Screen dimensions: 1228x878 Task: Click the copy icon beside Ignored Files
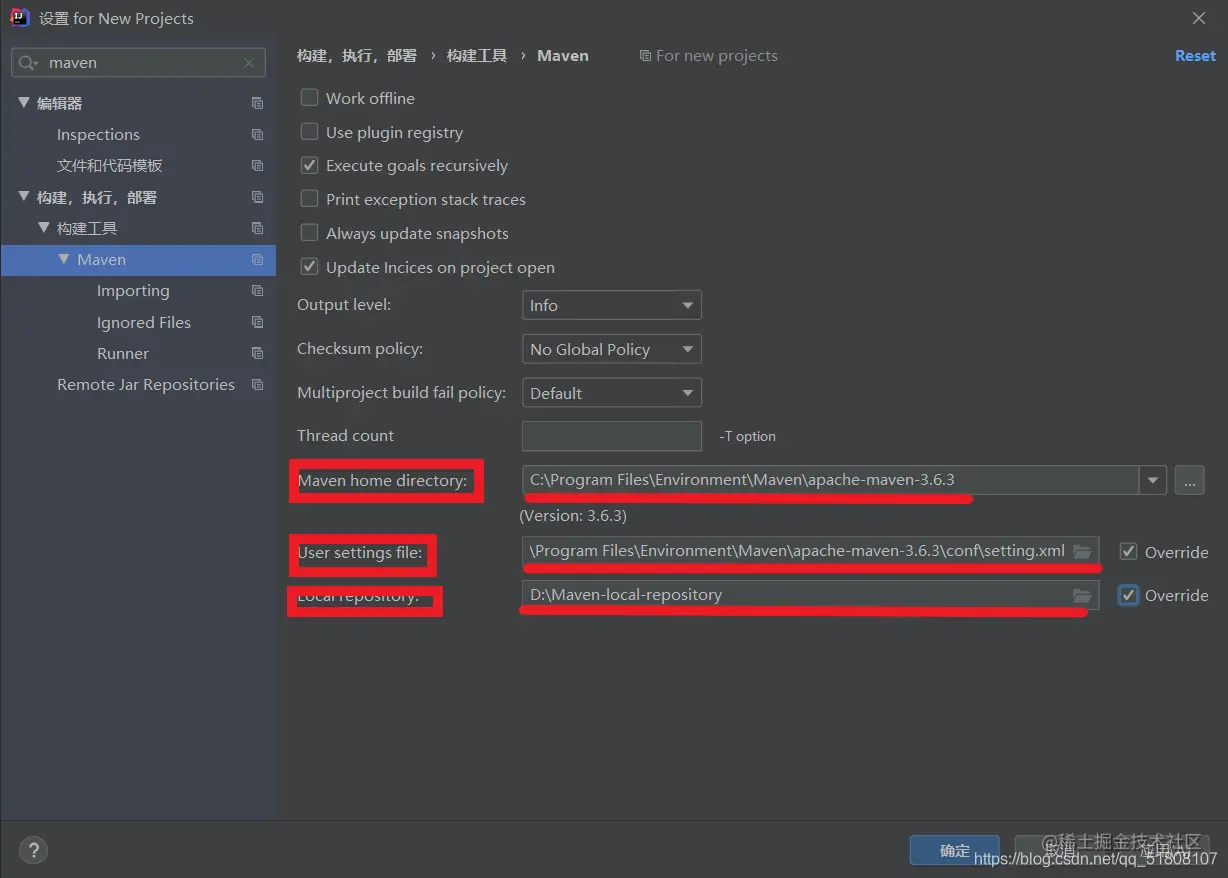pyautogui.click(x=257, y=322)
